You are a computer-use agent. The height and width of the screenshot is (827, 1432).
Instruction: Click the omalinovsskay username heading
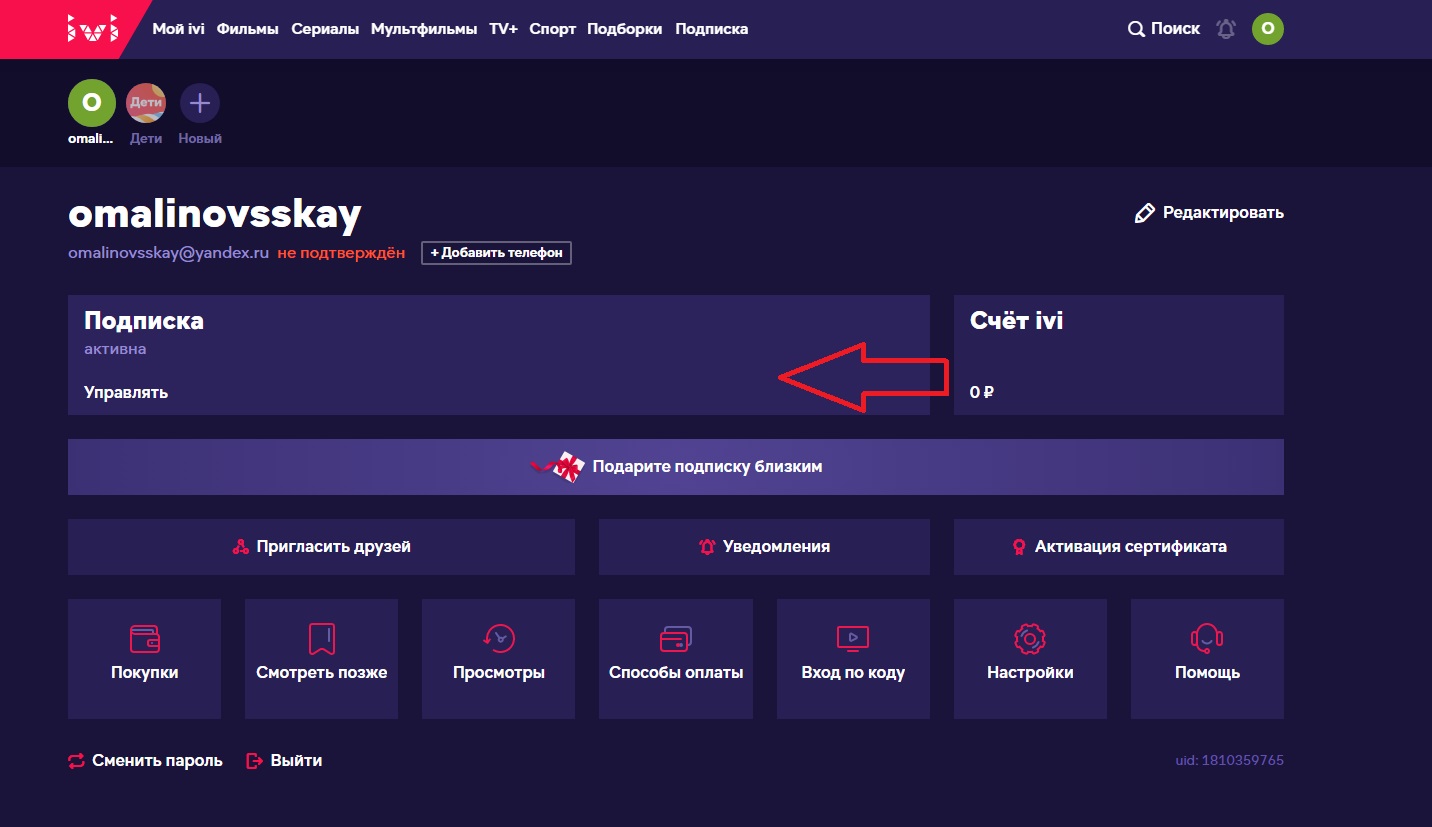[x=215, y=213]
